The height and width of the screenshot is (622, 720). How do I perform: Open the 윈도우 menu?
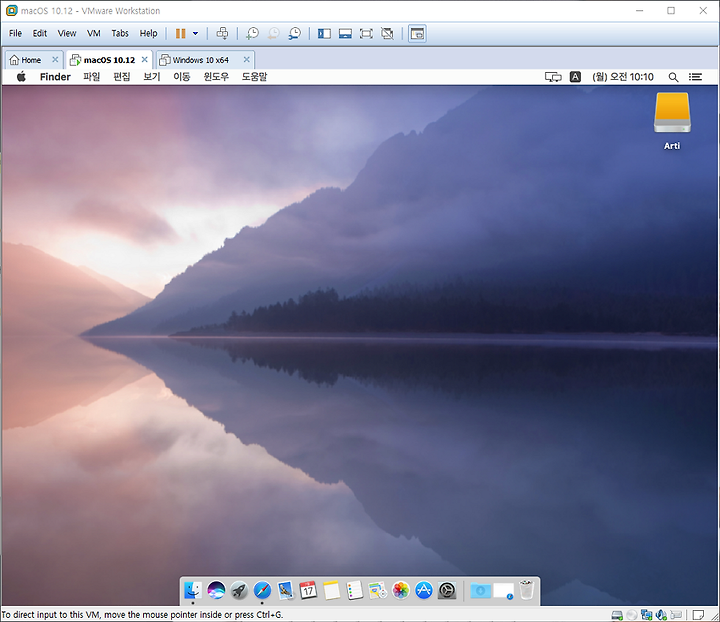click(216, 77)
